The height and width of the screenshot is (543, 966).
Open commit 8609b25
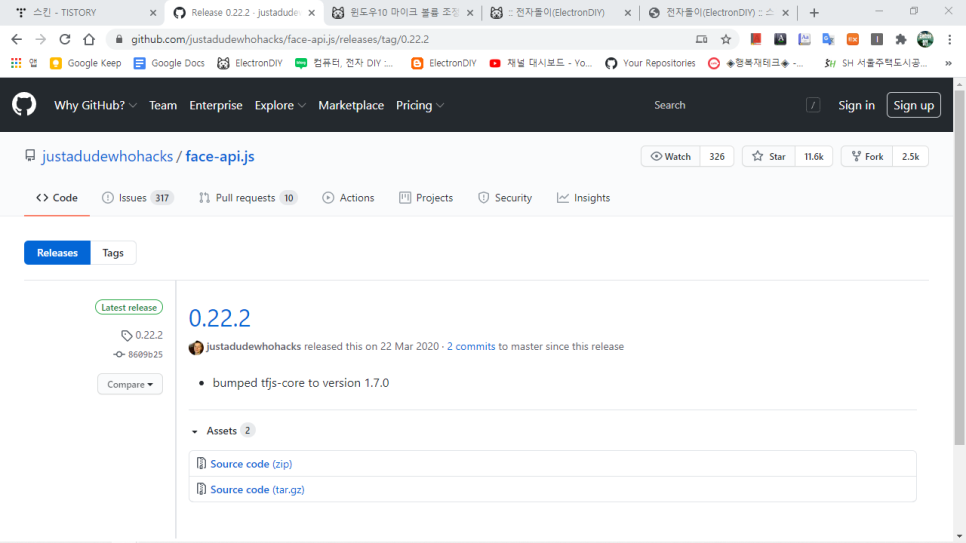tap(139, 354)
